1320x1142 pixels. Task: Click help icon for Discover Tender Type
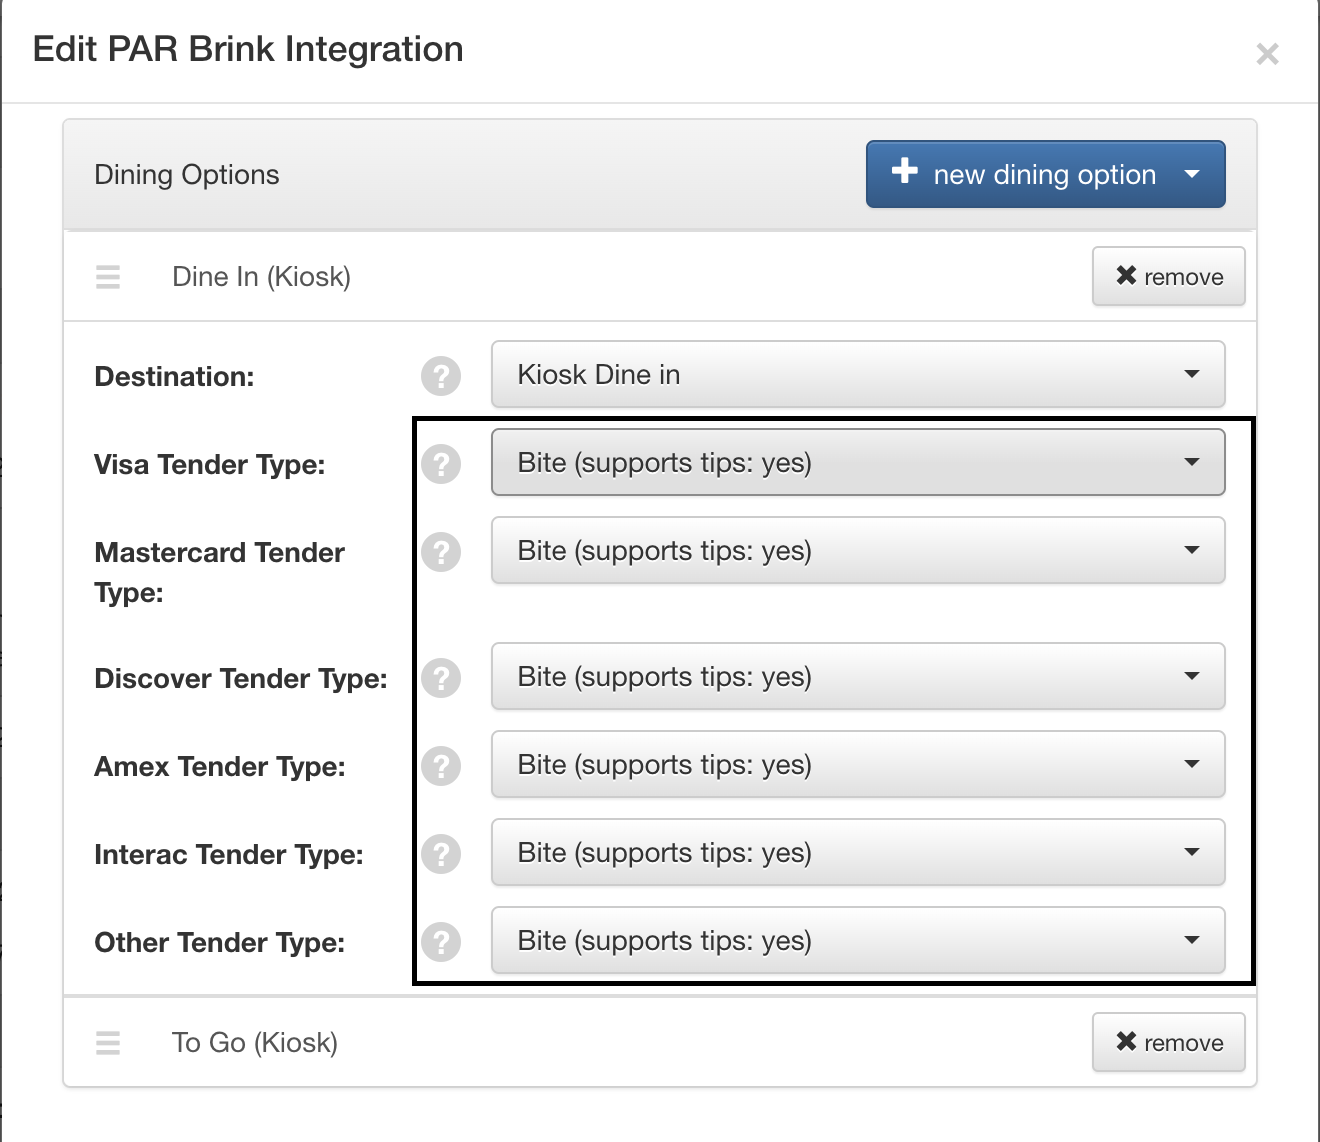coord(441,678)
